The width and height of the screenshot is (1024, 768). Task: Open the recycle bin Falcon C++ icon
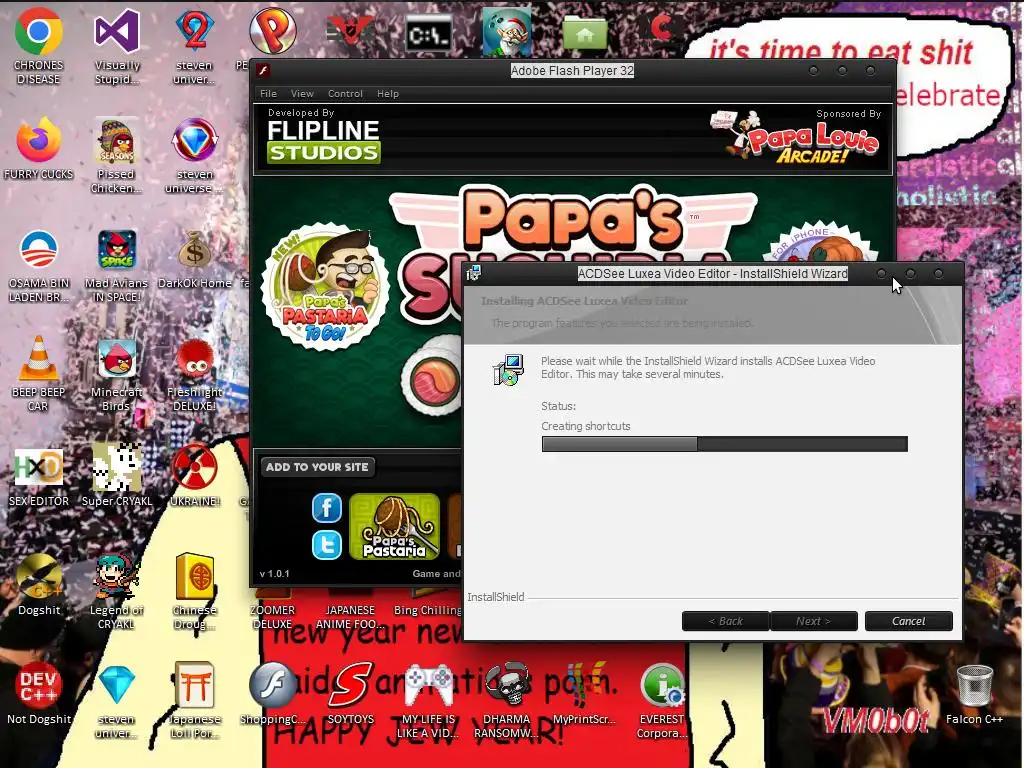pos(974,684)
